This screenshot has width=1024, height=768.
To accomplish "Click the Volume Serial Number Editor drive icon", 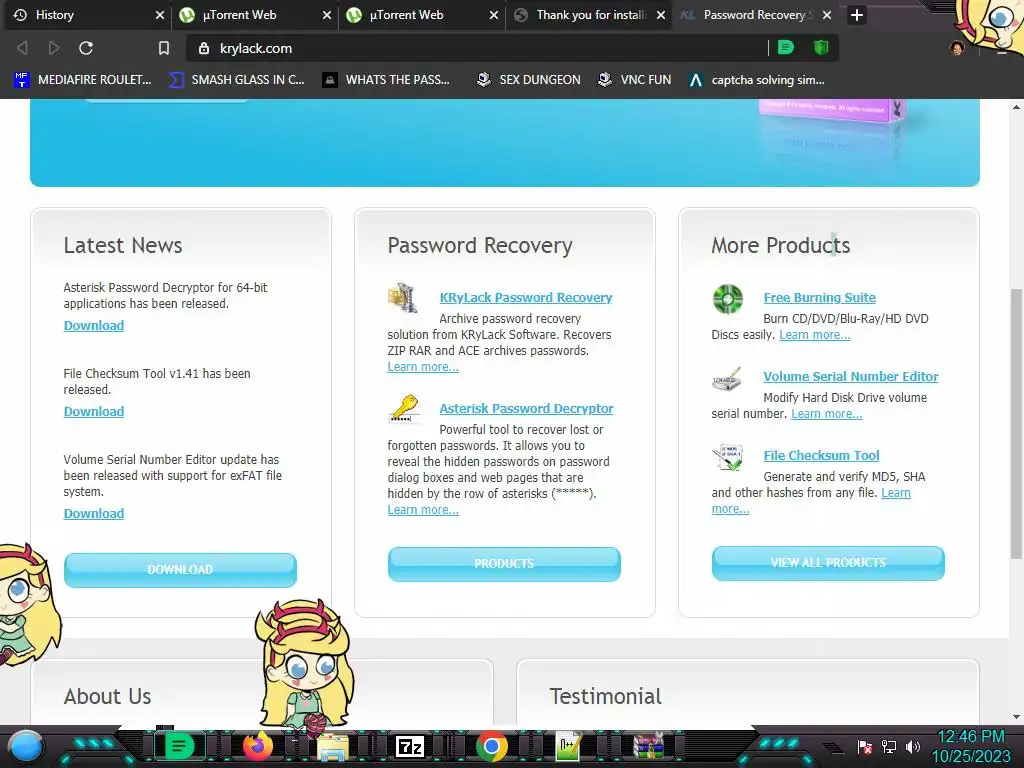I will pyautogui.click(x=727, y=379).
